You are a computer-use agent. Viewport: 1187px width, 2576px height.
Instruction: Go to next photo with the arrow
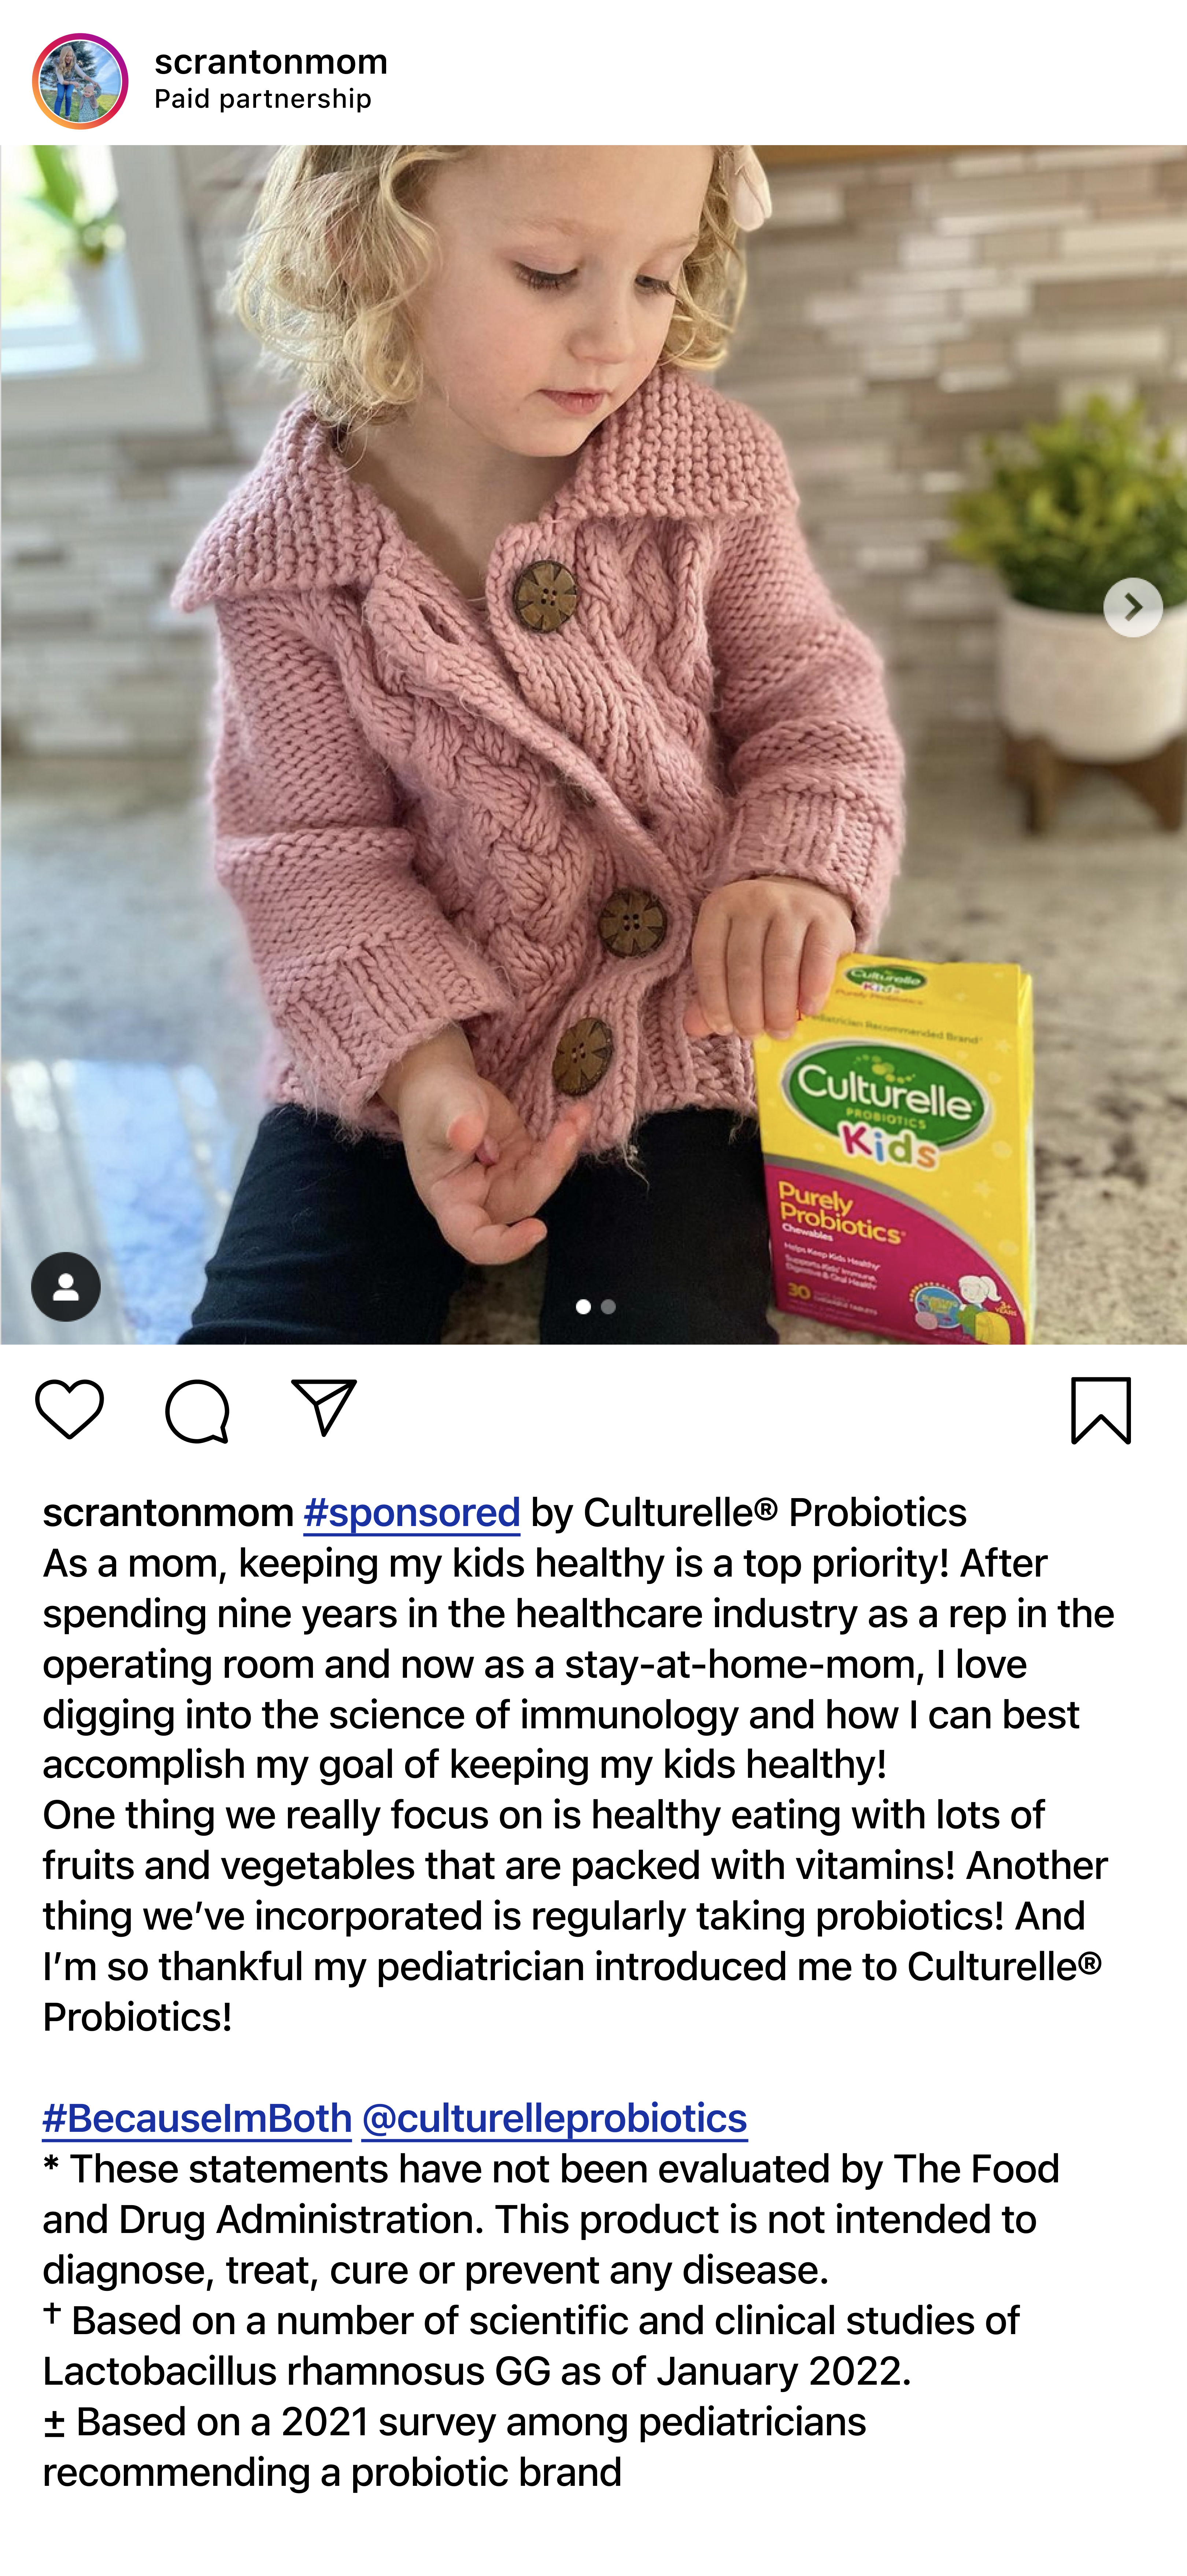click(x=1133, y=607)
